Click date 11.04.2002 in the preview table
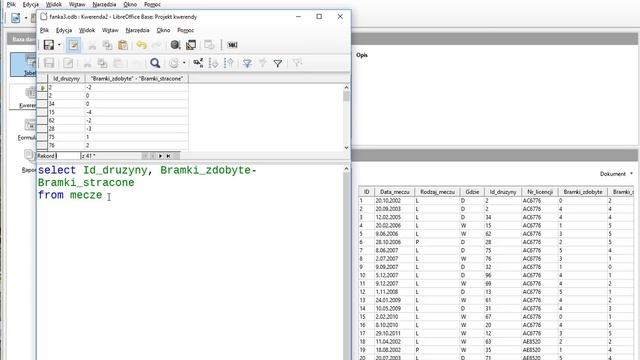 click(x=388, y=342)
